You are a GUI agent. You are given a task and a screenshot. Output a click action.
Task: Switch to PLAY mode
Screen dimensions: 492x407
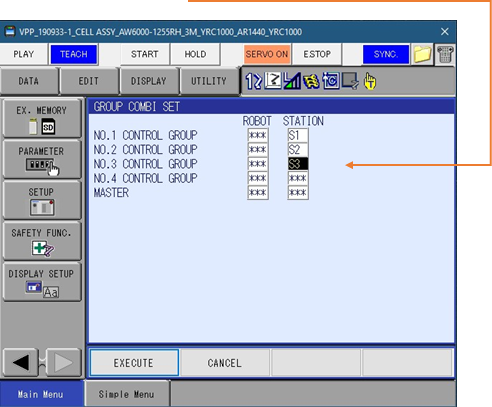(x=24, y=54)
